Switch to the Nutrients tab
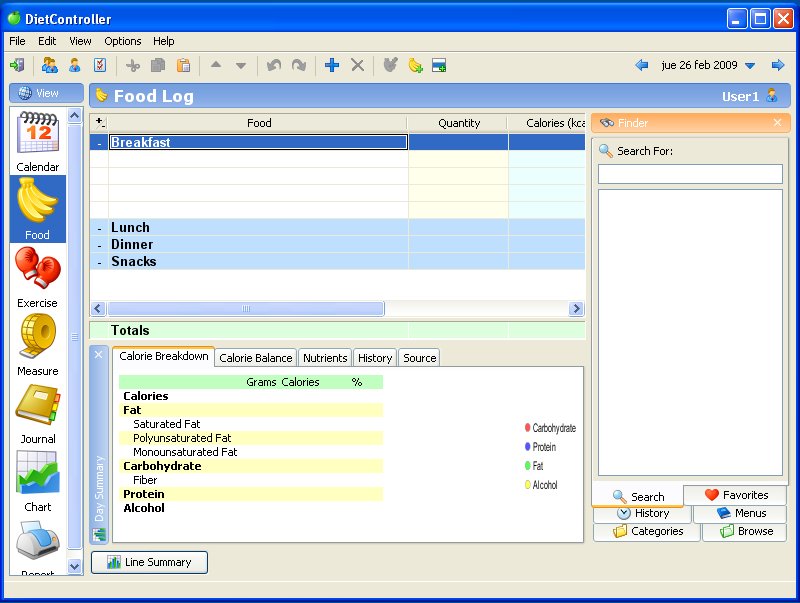Screen dimensions: 800x603 pos(325,358)
